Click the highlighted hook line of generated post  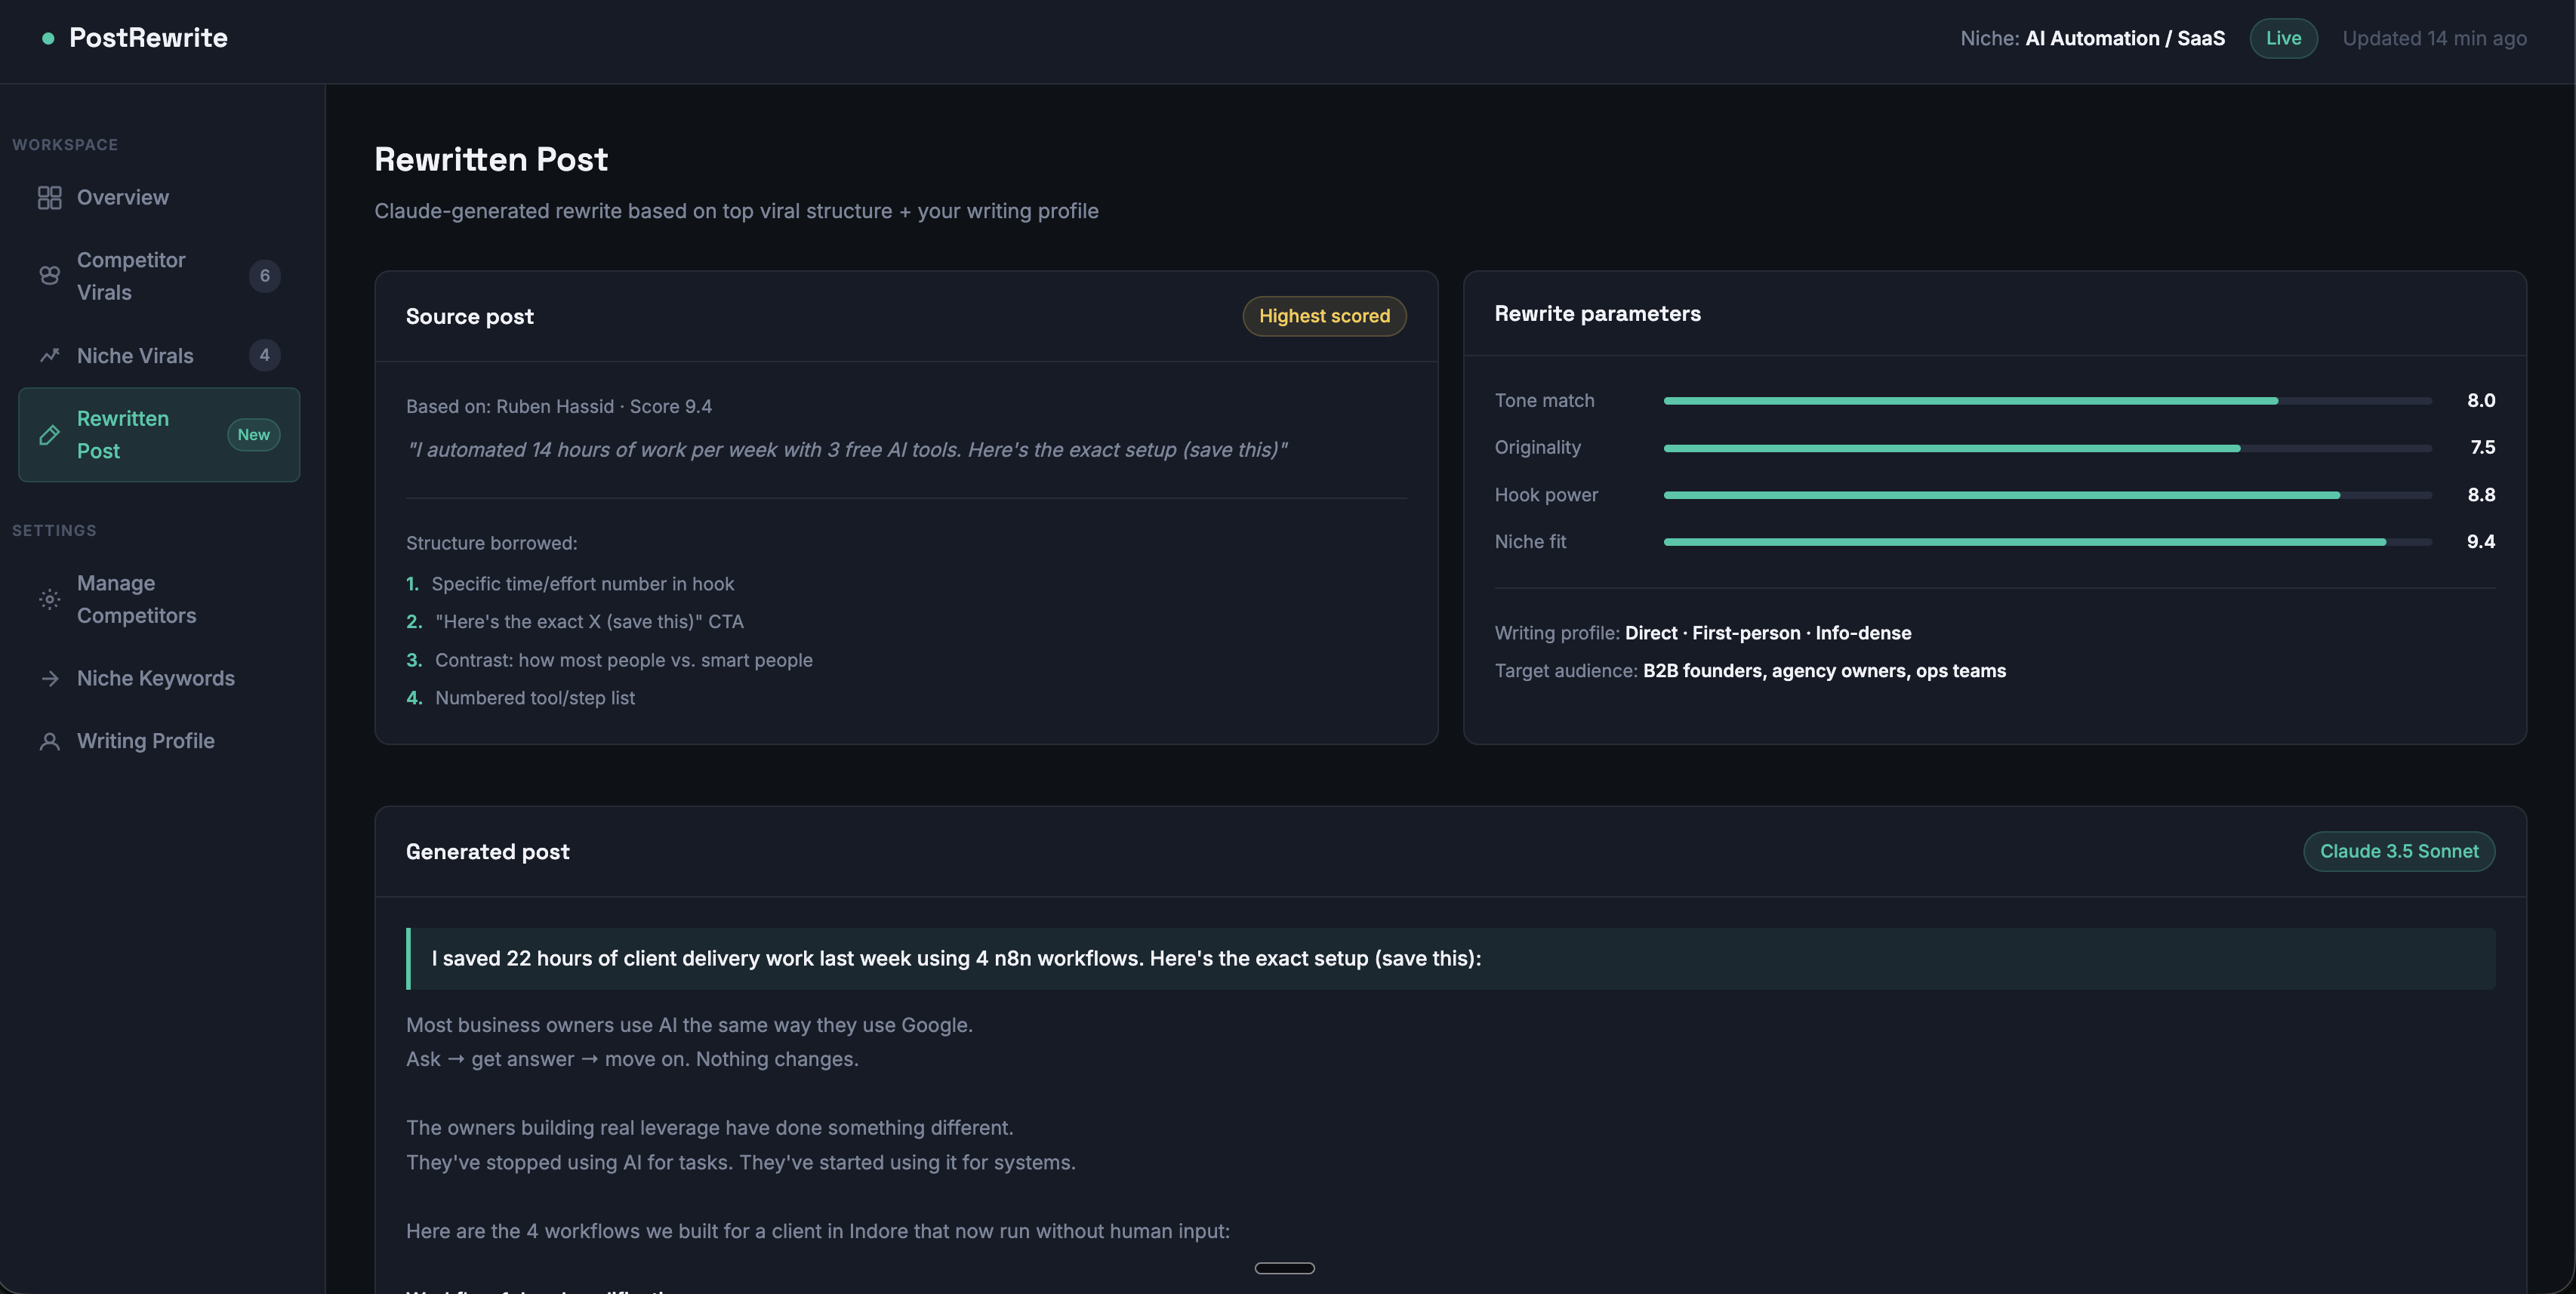1450,959
